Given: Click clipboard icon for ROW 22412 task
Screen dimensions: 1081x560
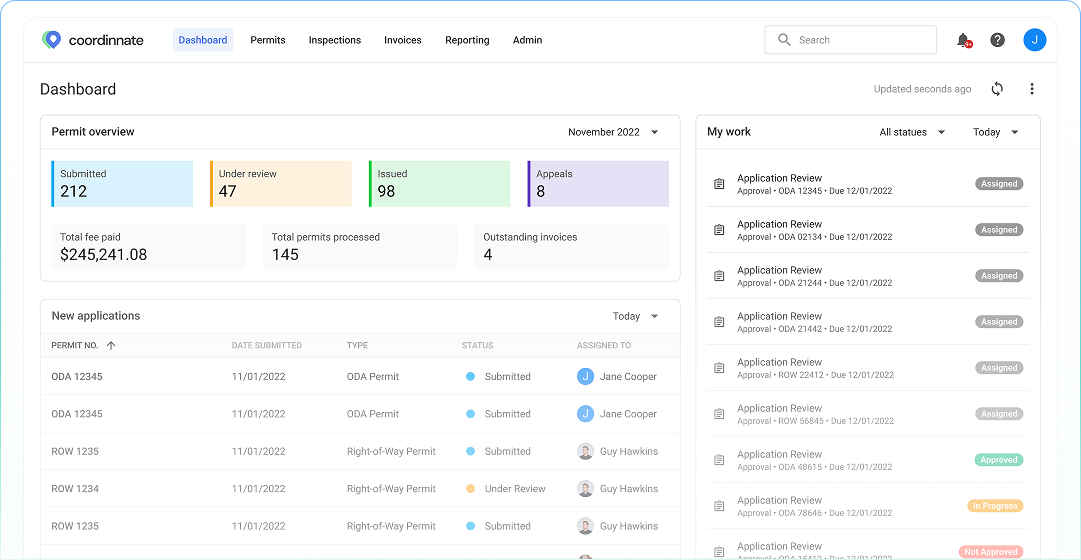Looking at the screenshot, I should pos(719,368).
